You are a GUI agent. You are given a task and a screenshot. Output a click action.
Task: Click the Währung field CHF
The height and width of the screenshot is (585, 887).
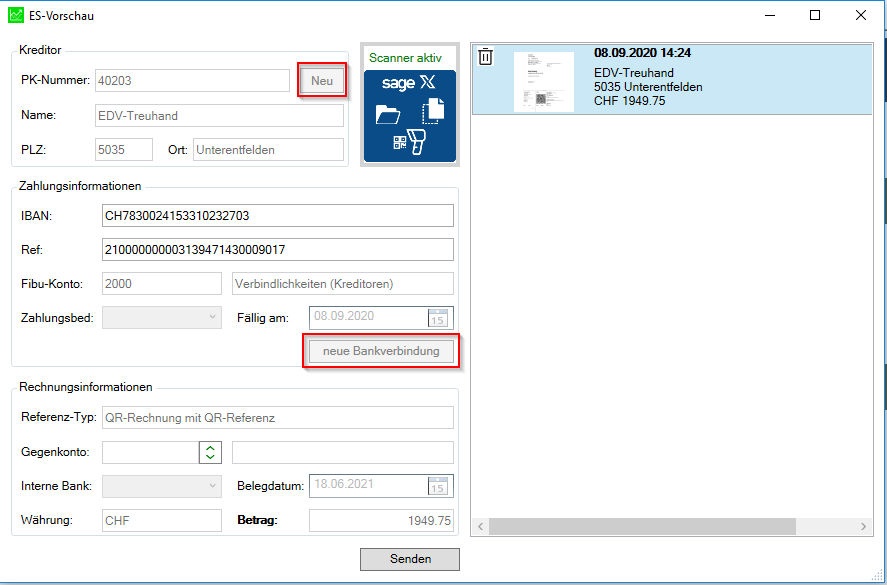162,521
